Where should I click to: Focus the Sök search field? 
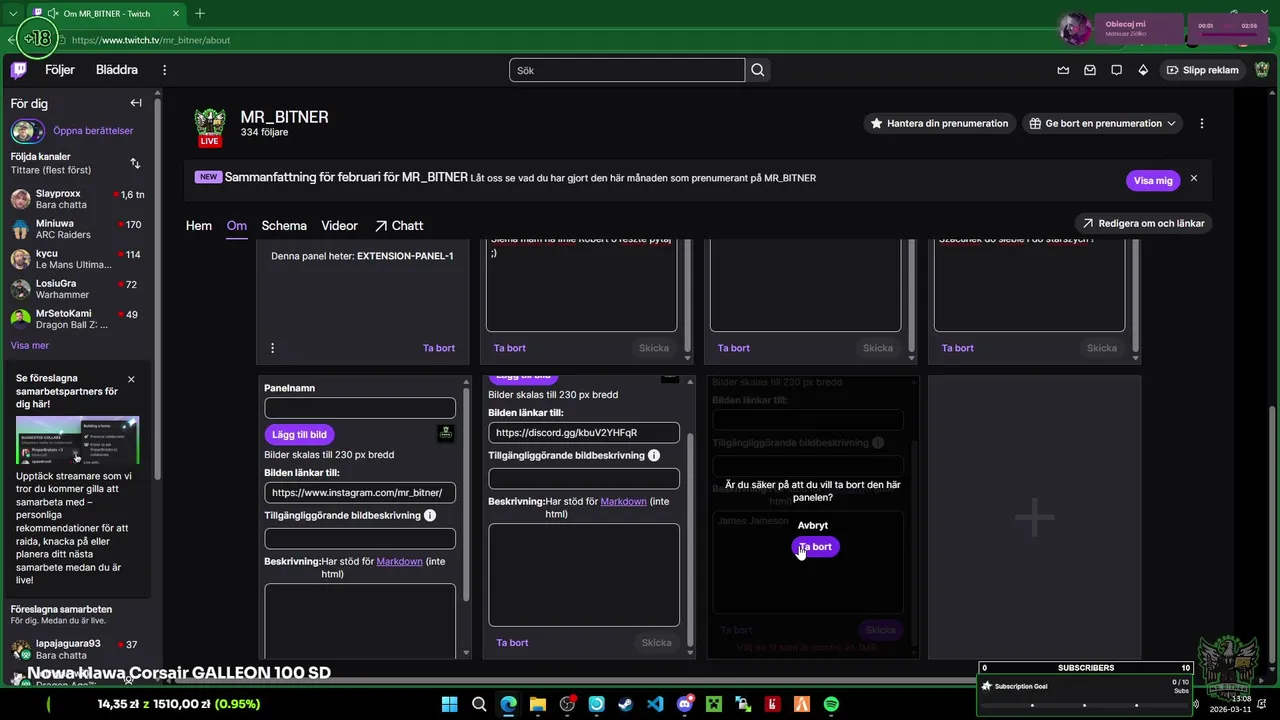click(627, 70)
